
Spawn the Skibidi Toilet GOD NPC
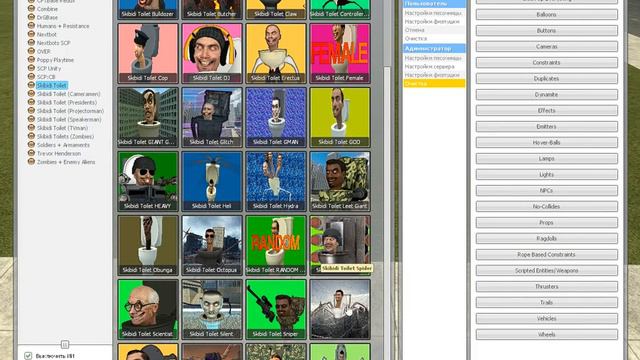click(x=340, y=117)
